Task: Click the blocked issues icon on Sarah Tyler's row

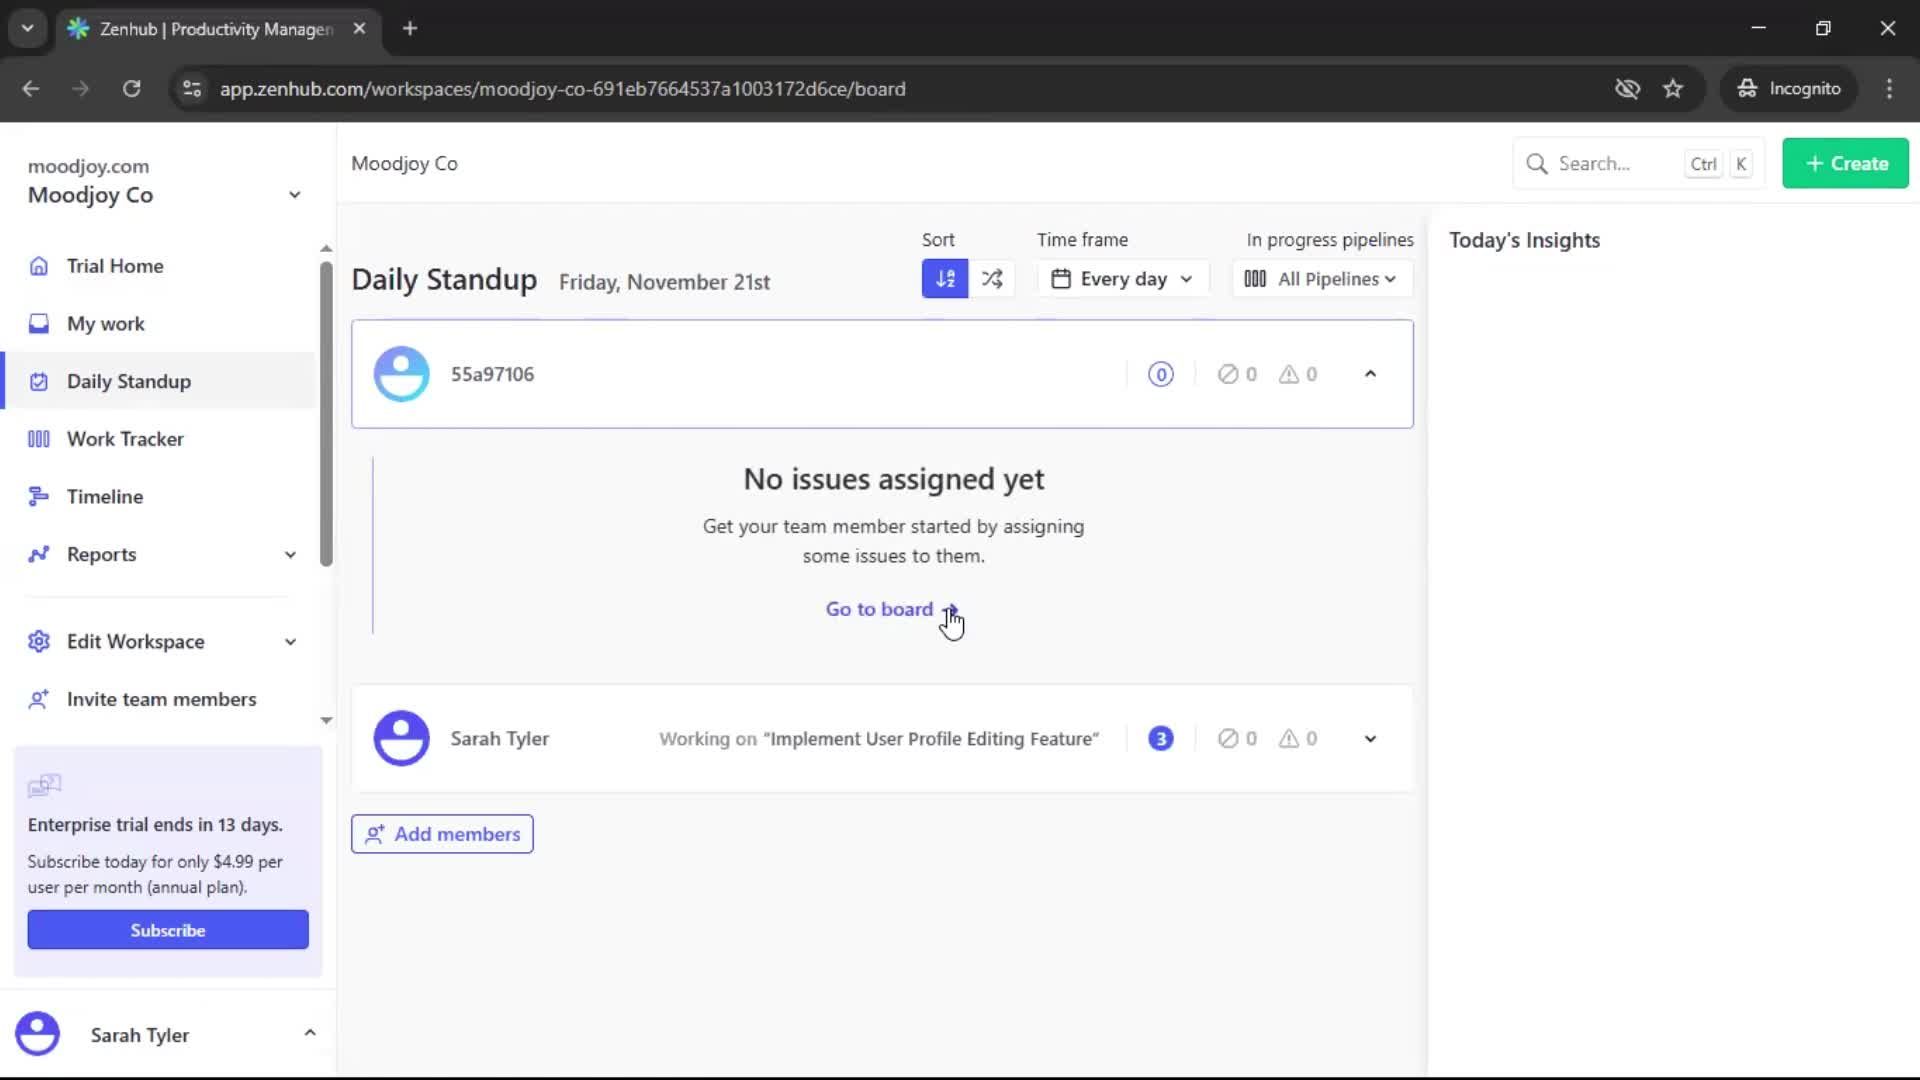Action: pyautogui.click(x=1230, y=738)
